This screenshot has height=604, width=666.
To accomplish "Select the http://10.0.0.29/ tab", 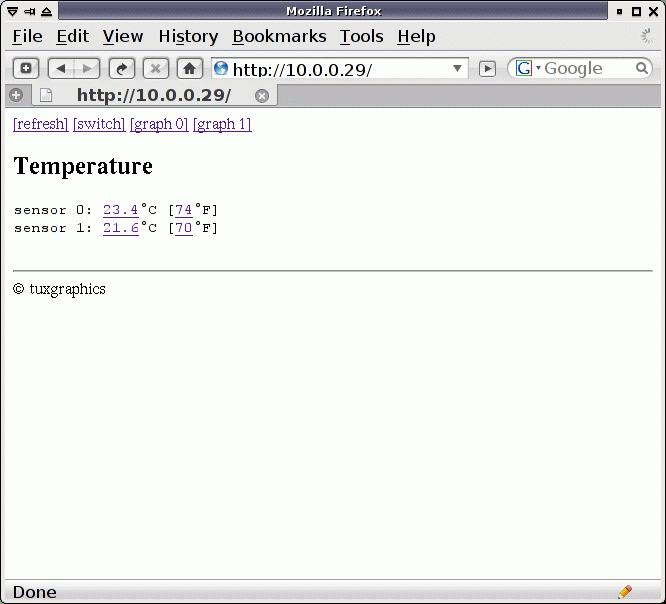I will pos(155,95).
